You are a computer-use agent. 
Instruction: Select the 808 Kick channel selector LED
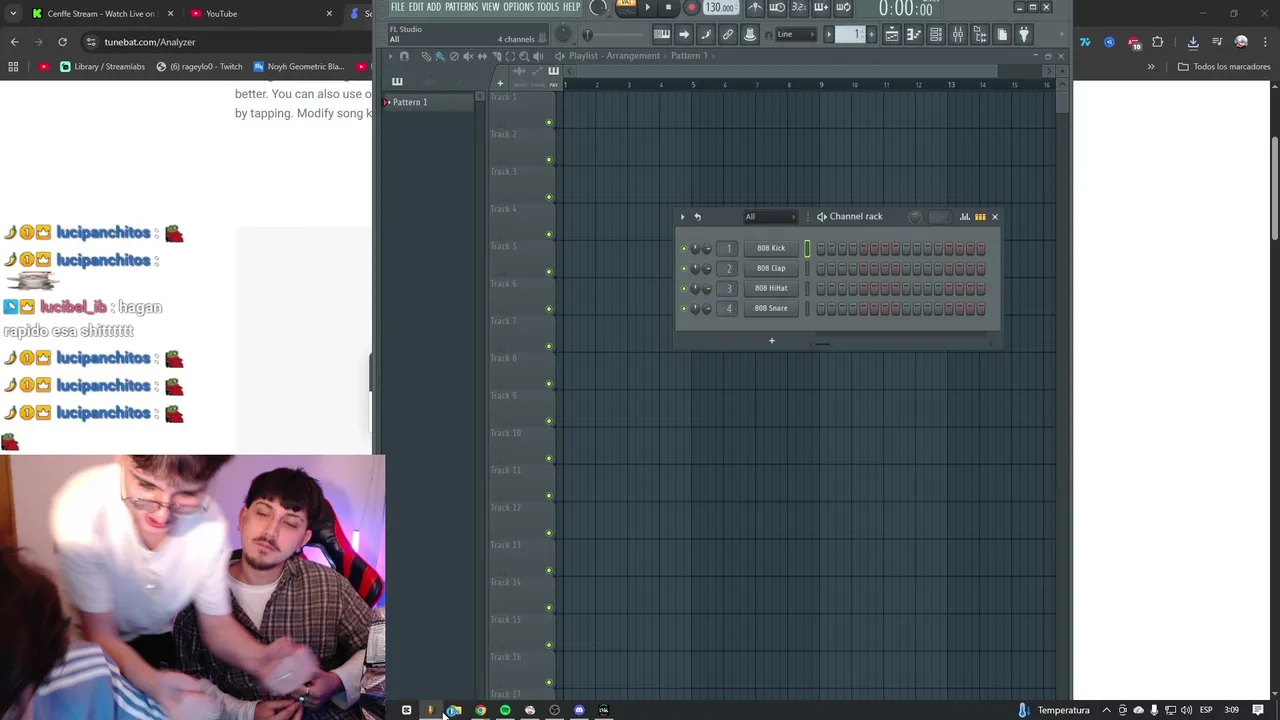[x=807, y=248]
